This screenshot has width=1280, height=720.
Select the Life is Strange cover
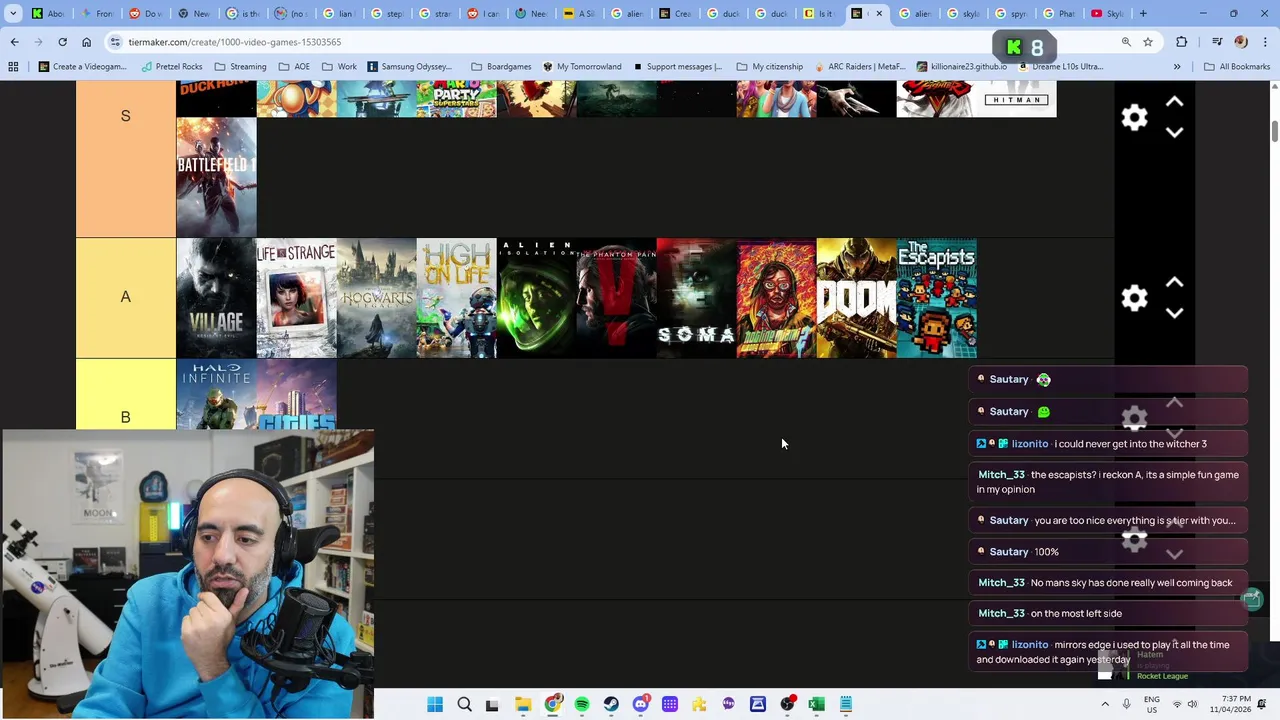pyautogui.click(x=296, y=298)
